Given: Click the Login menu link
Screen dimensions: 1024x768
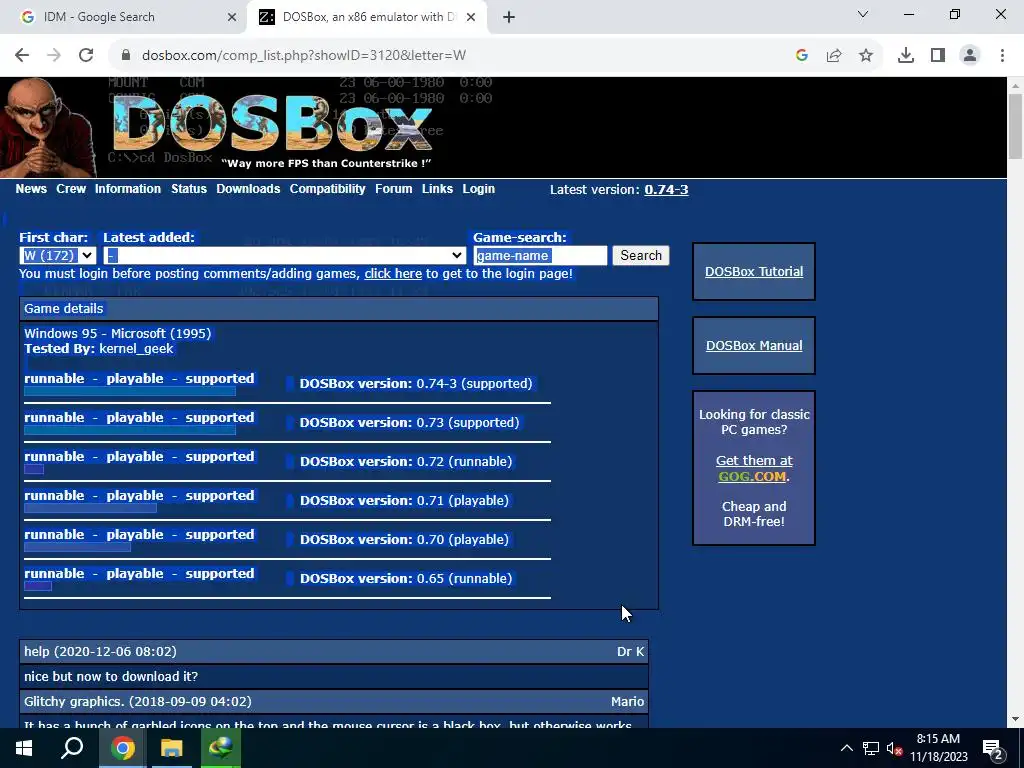Looking at the screenshot, I should point(479,189).
